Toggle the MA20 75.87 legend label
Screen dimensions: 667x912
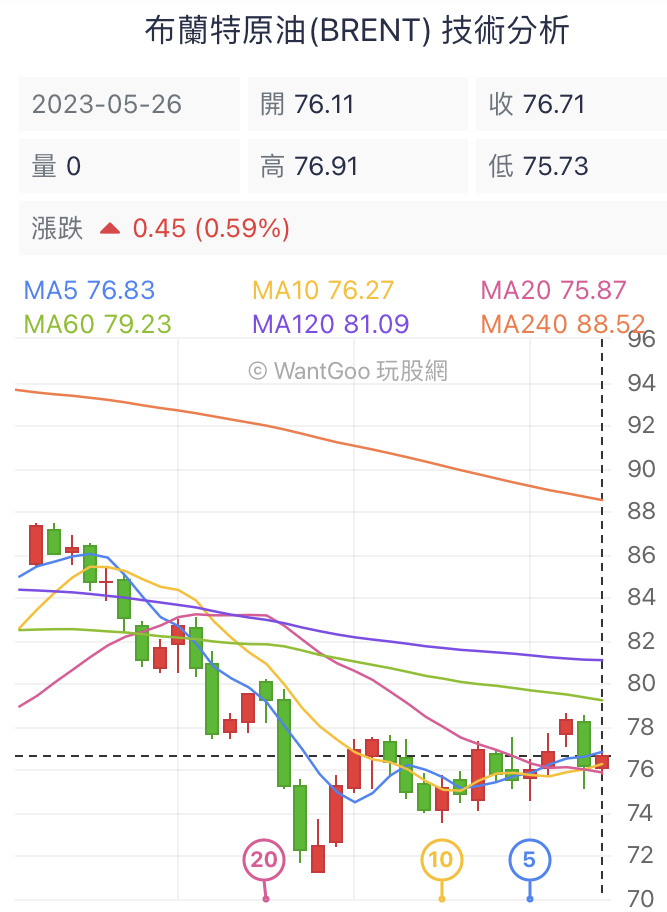(x=553, y=291)
